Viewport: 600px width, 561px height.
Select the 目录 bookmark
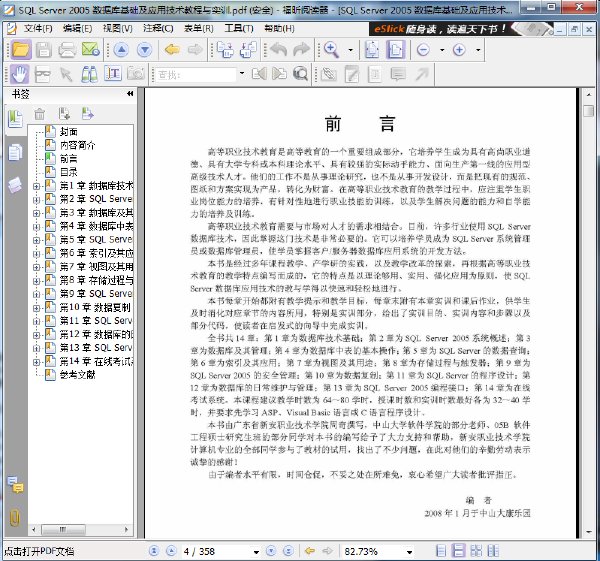(x=68, y=172)
